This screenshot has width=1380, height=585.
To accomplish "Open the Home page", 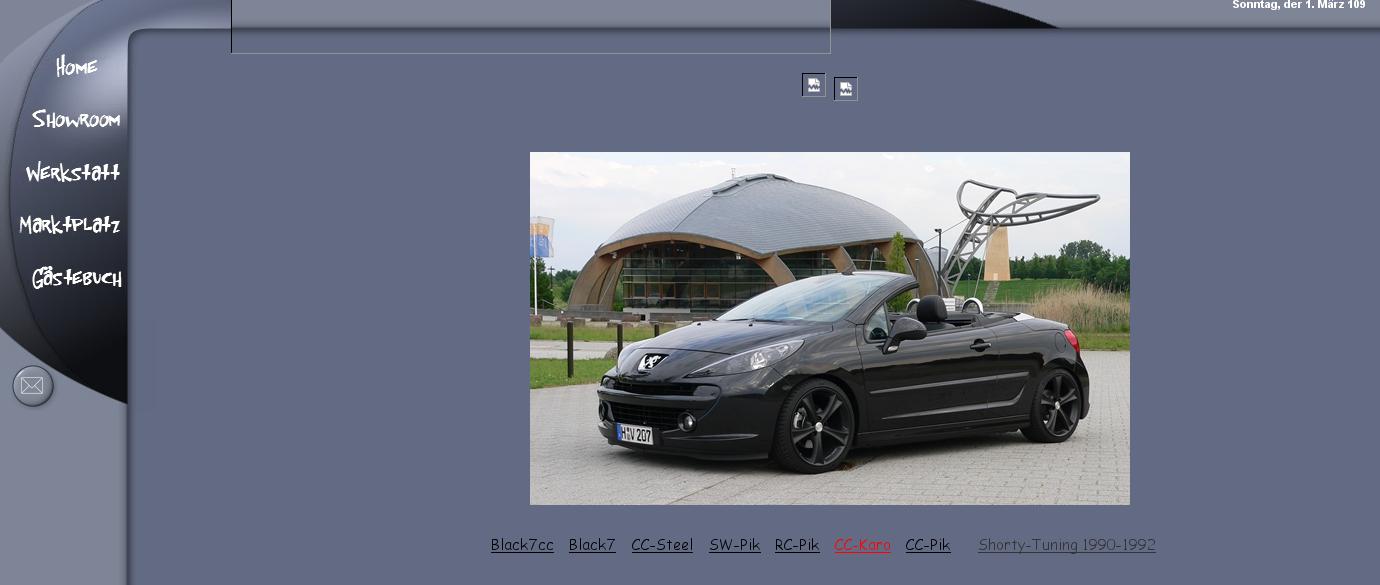I will click(x=76, y=67).
